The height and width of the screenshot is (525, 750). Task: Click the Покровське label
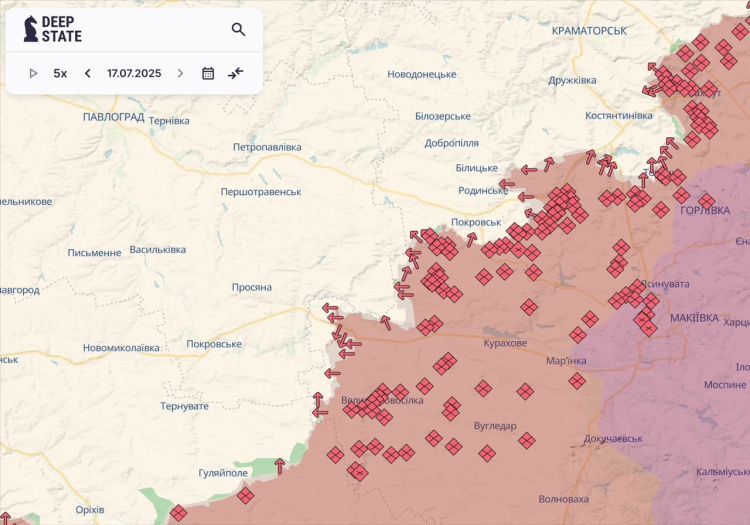tap(214, 344)
